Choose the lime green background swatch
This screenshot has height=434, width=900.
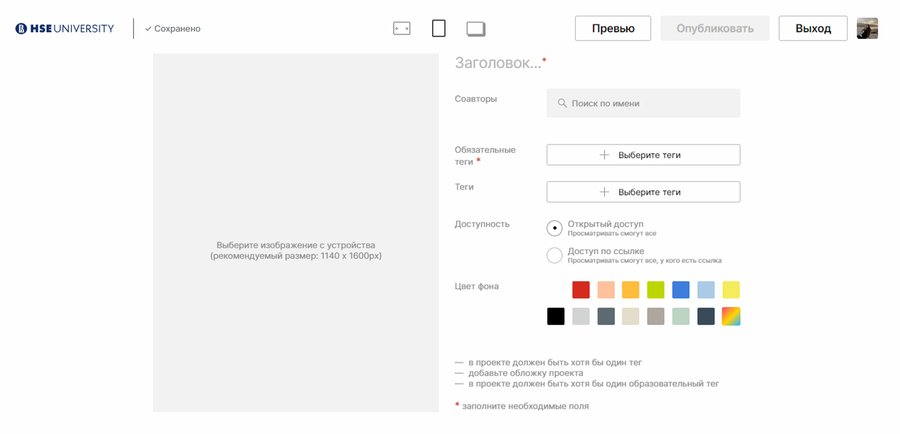(656, 290)
